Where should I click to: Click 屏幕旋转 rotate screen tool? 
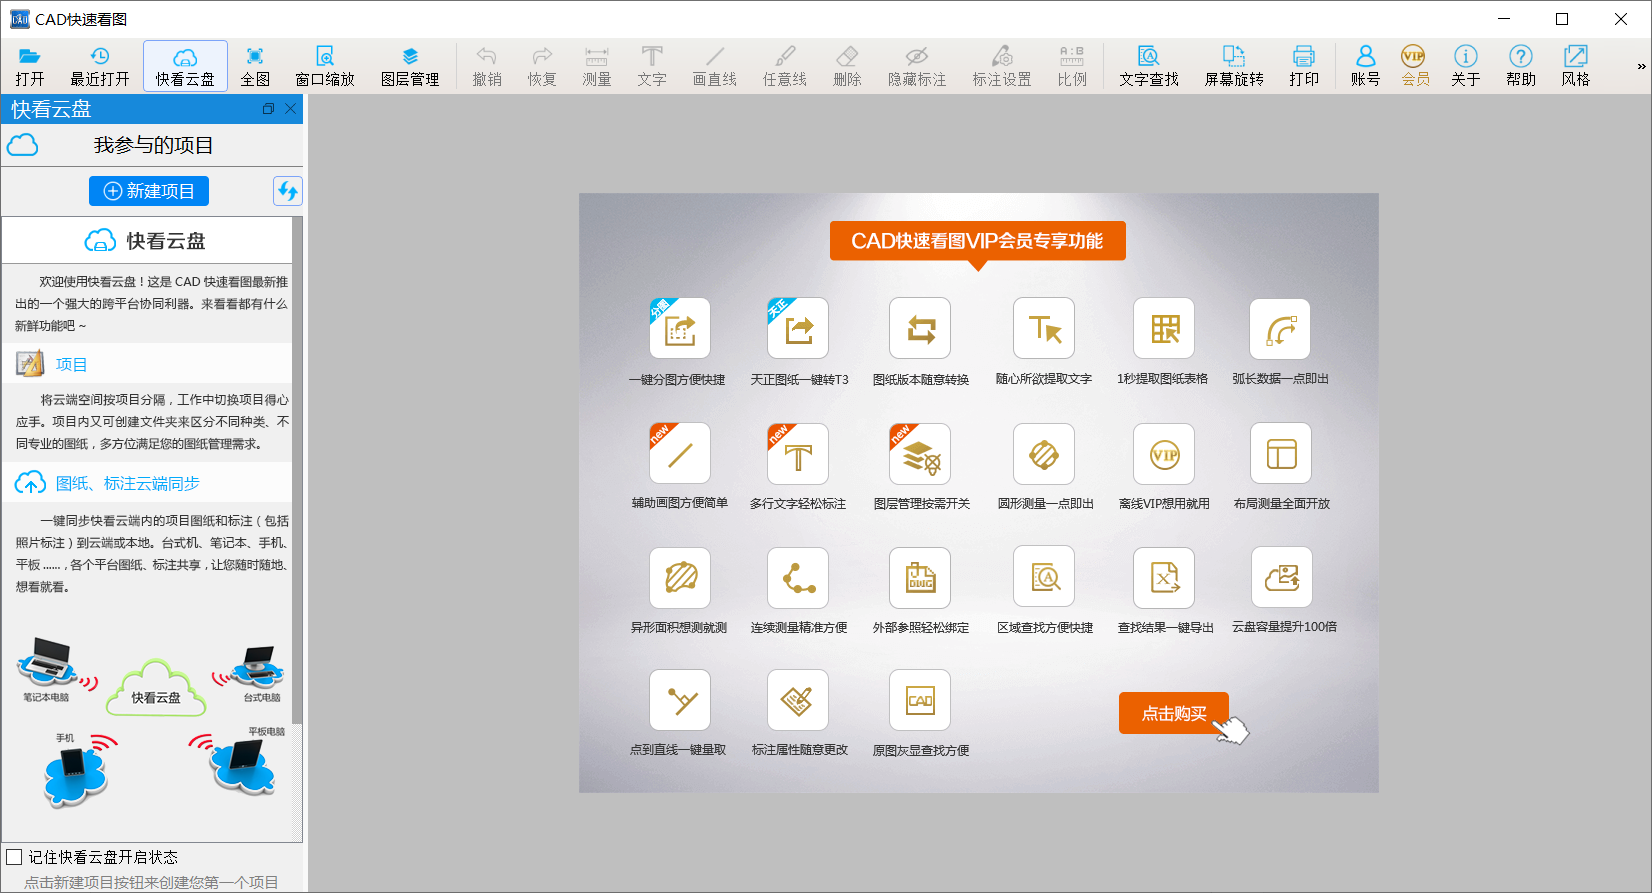pos(1234,67)
